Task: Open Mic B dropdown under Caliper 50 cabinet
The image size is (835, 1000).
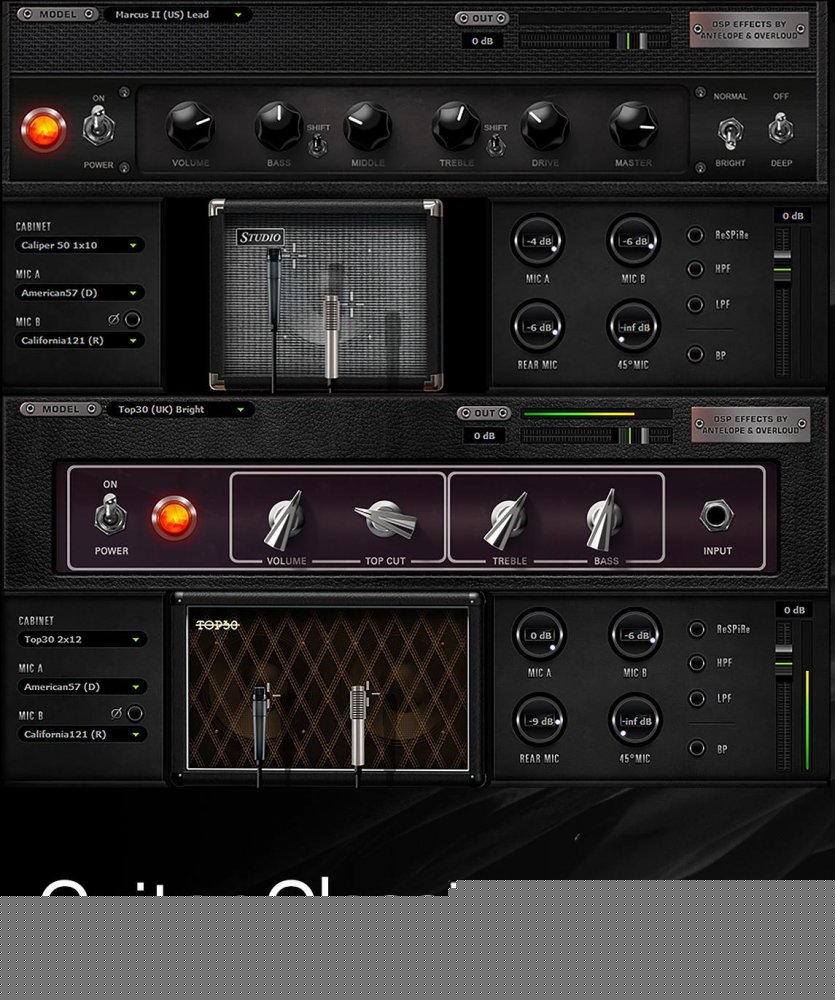Action: coord(79,341)
